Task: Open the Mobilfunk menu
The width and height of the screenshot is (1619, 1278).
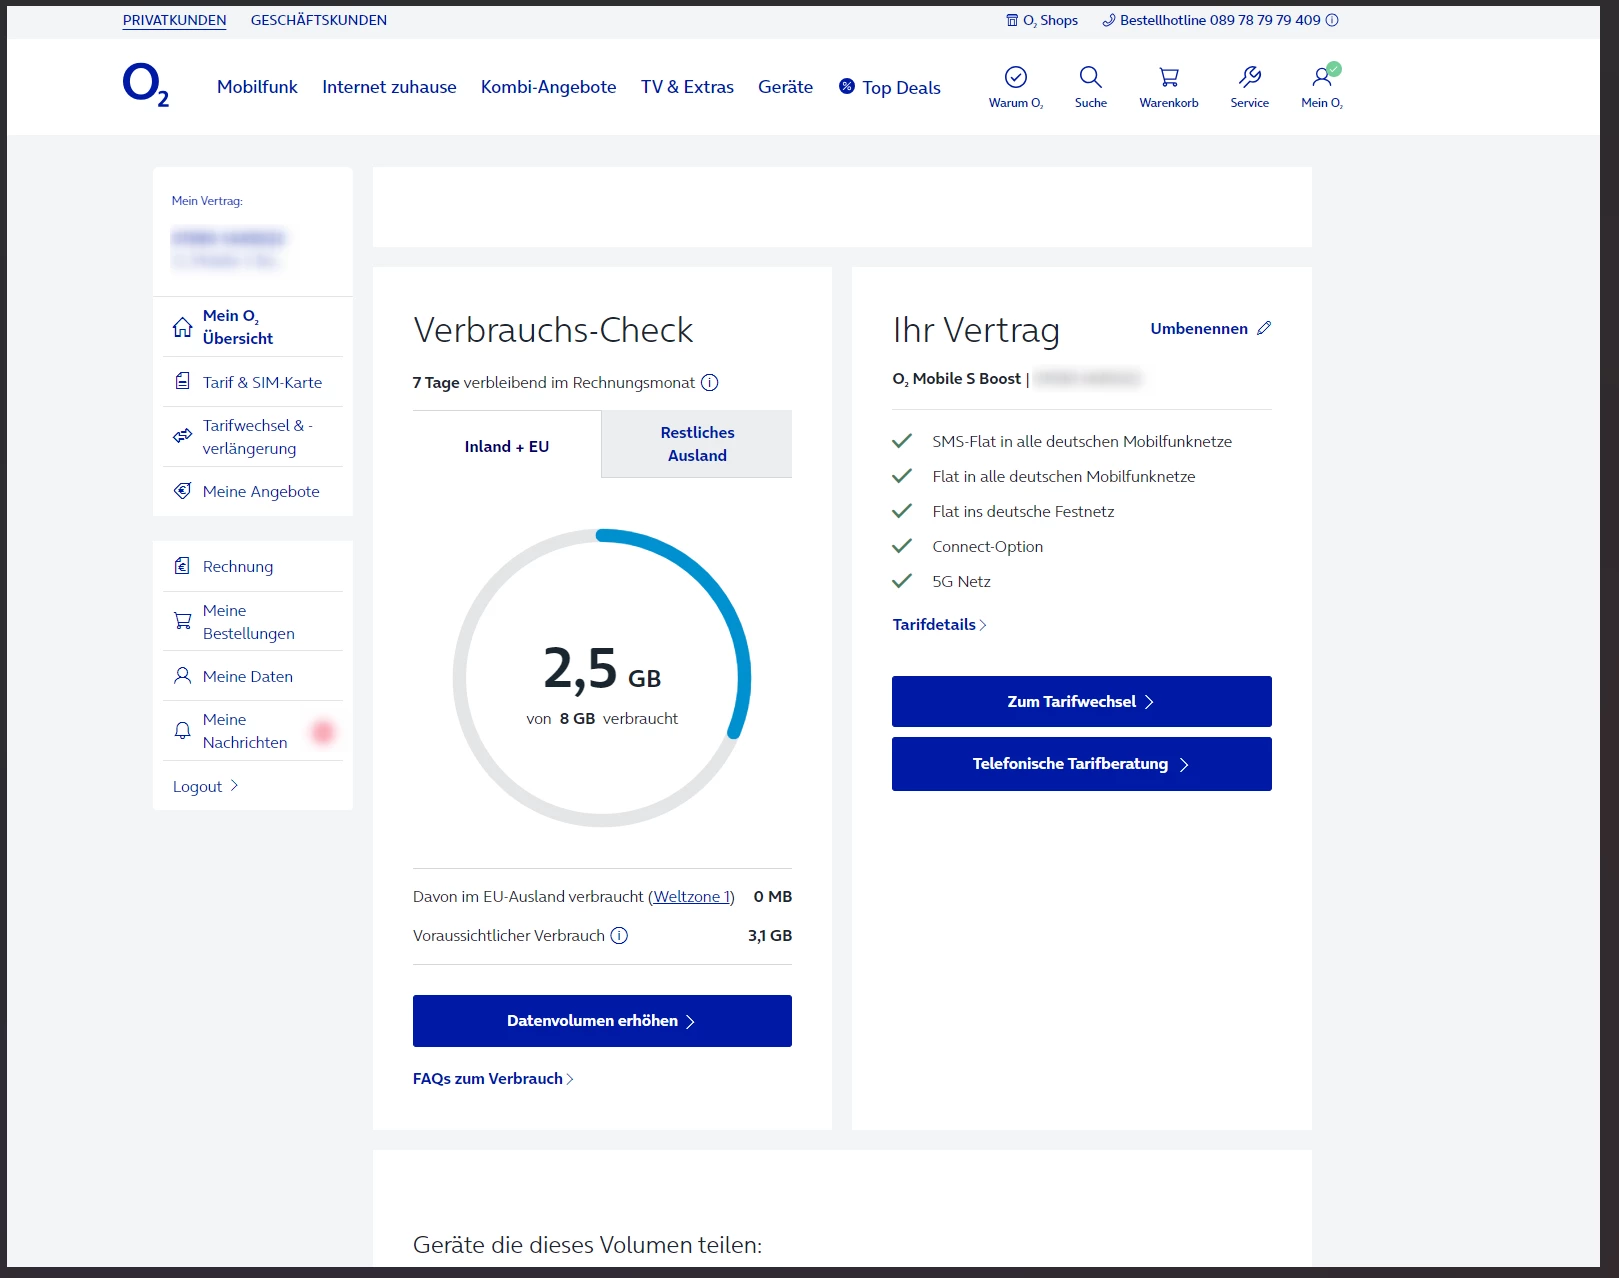Action: tap(257, 87)
